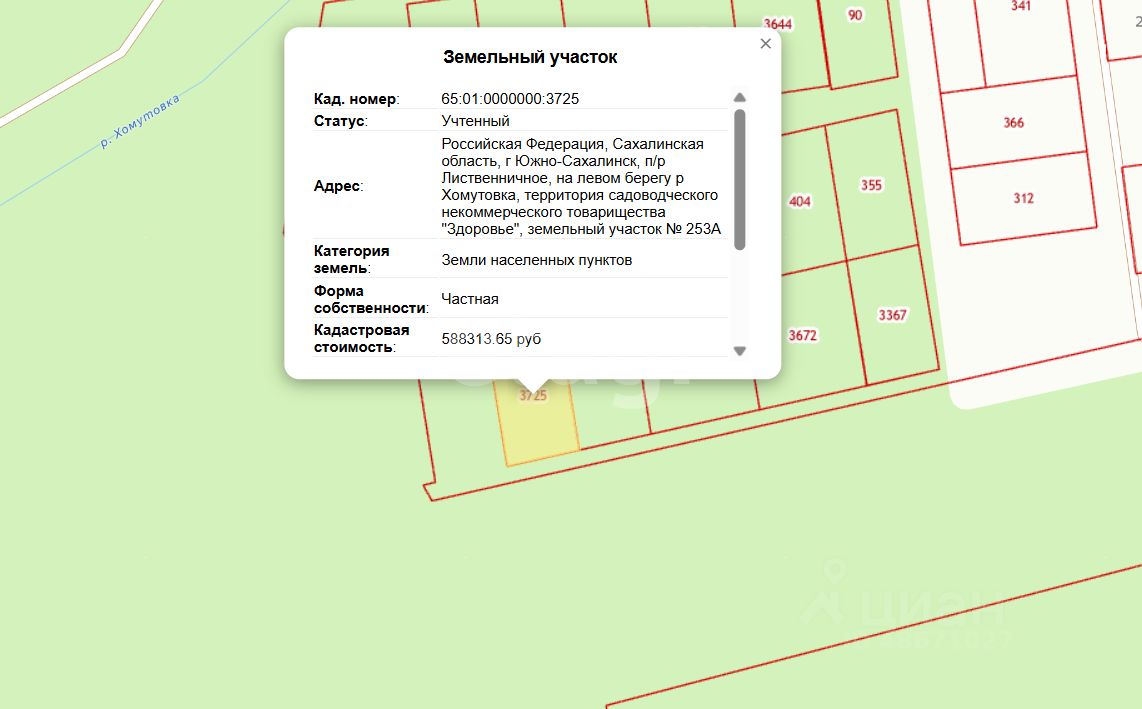
Task: Select parcel 355 on the map
Action: pos(871,184)
